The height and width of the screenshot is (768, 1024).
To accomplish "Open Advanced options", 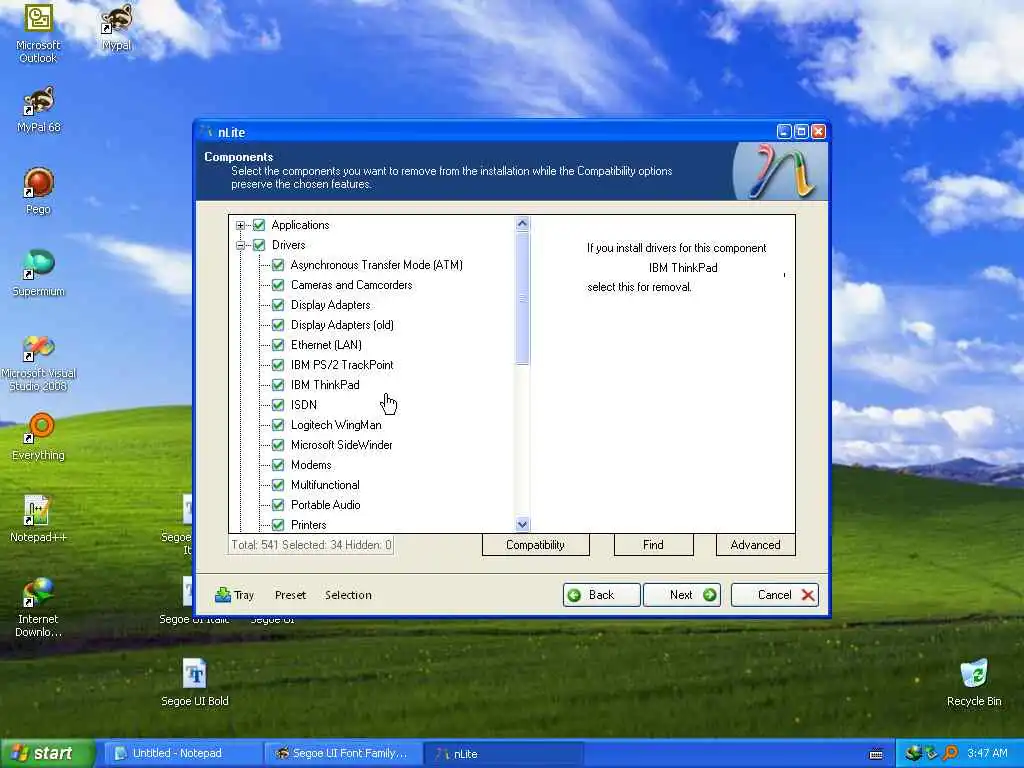I will (x=756, y=545).
